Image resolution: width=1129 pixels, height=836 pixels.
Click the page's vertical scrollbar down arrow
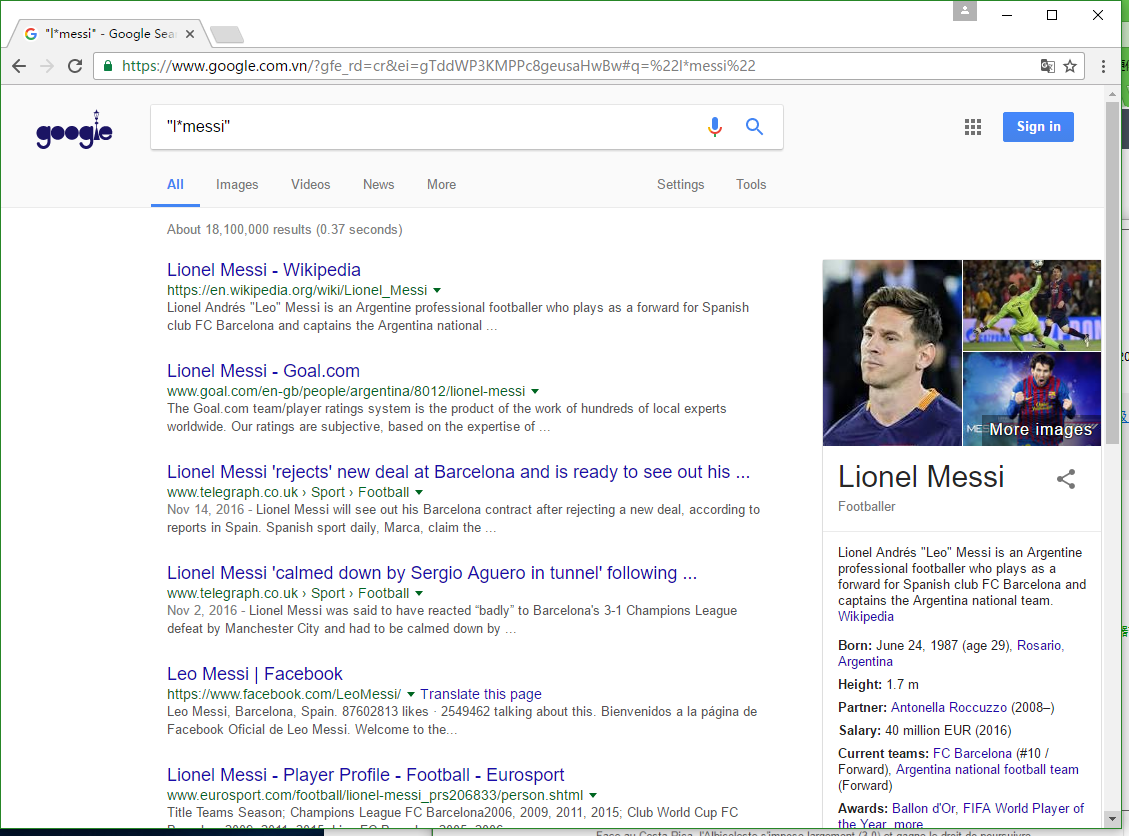click(1112, 819)
